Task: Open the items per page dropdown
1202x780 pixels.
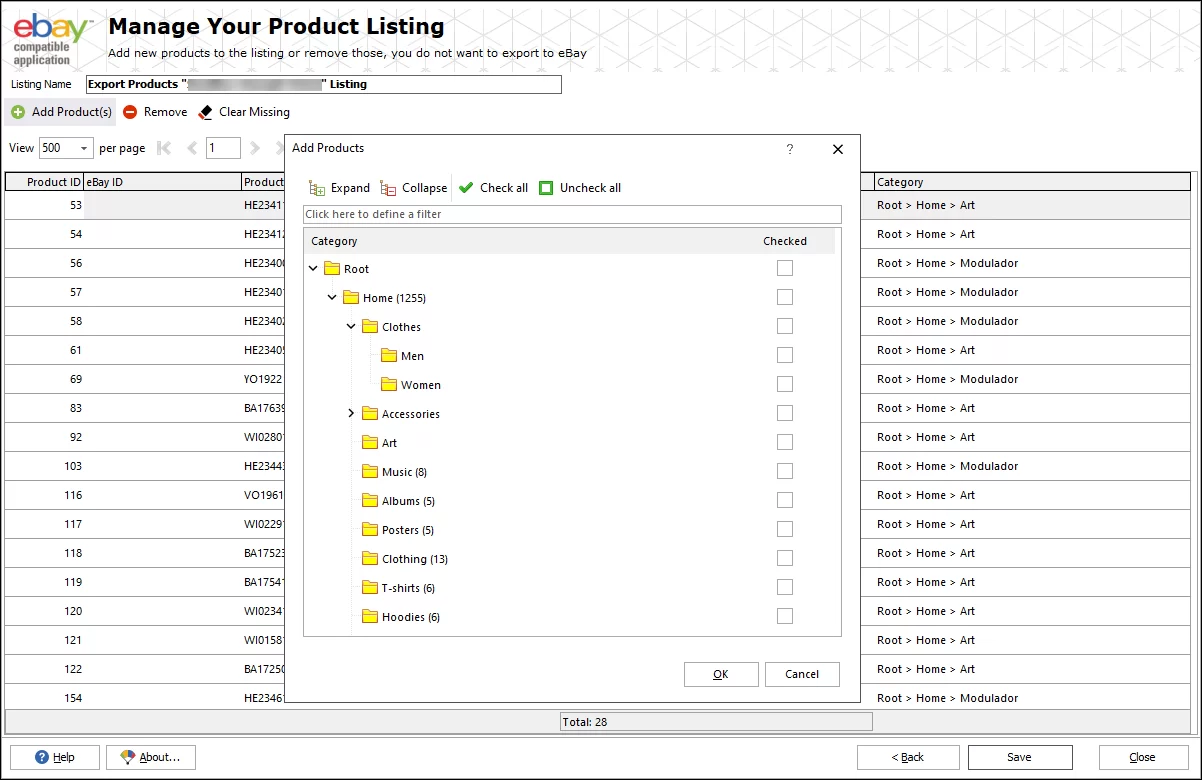Action: click(x=84, y=148)
